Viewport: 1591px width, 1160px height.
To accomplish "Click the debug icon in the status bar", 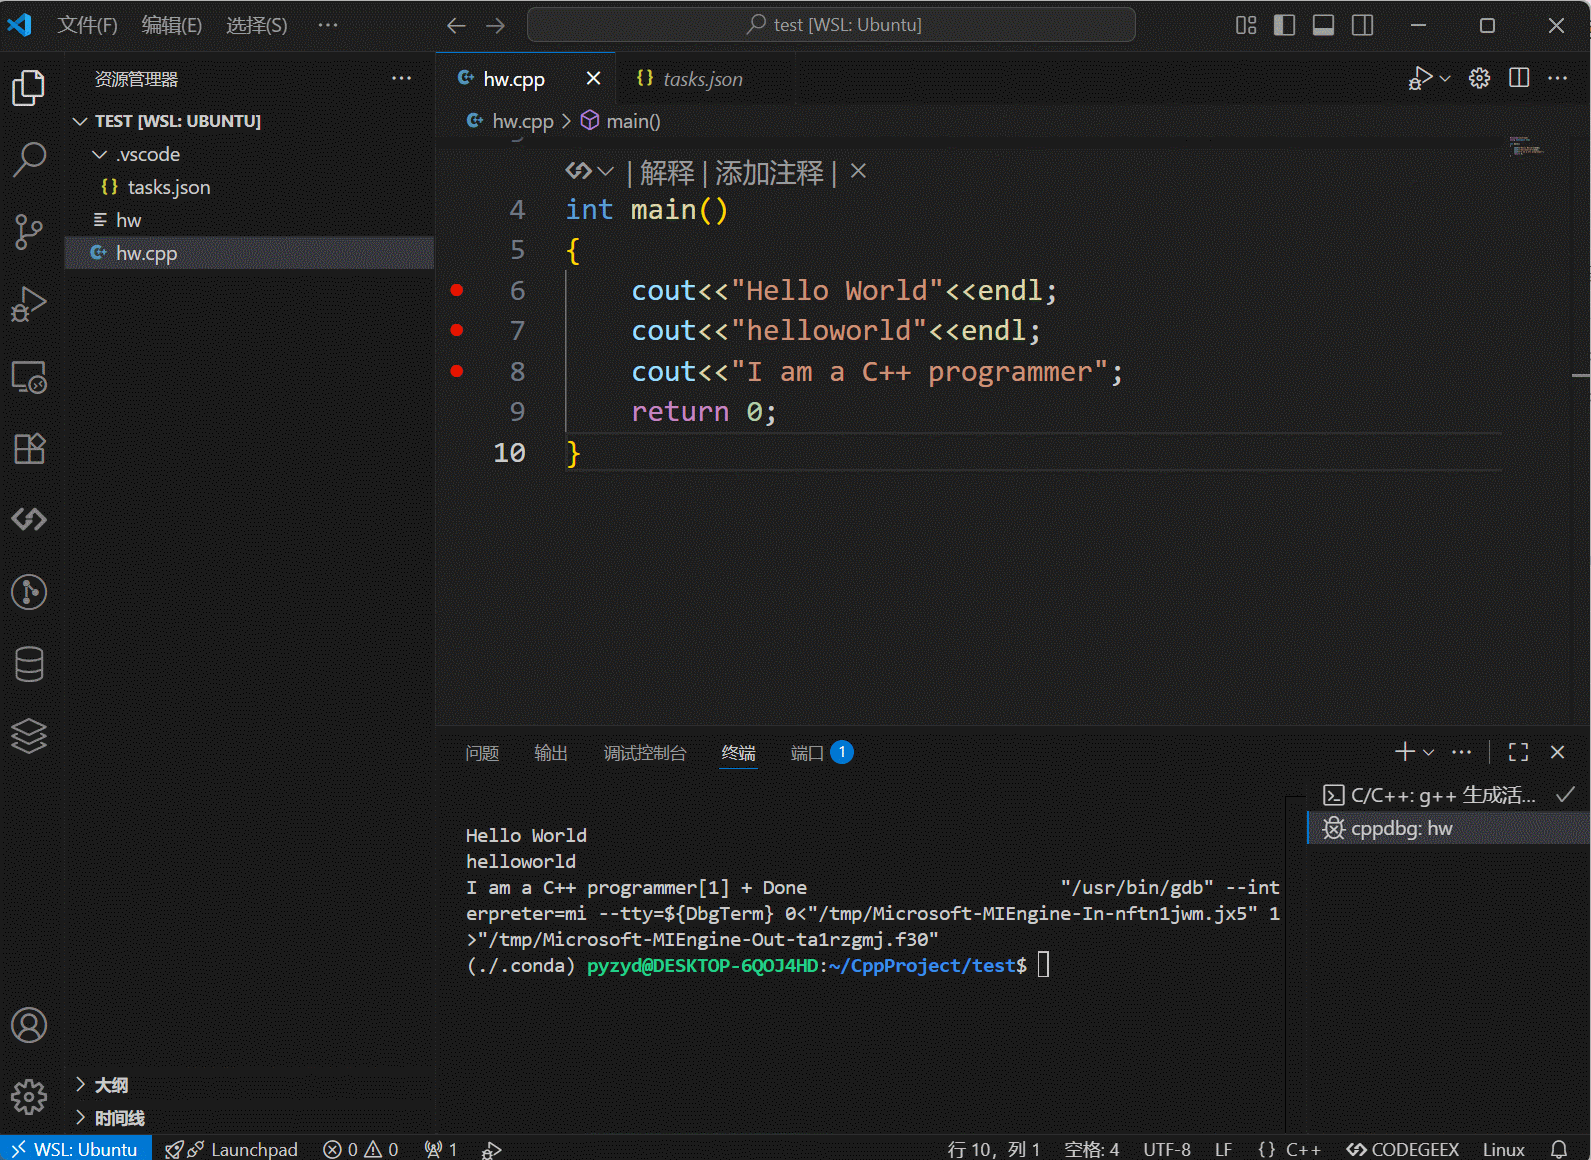I will pyautogui.click(x=491, y=1149).
